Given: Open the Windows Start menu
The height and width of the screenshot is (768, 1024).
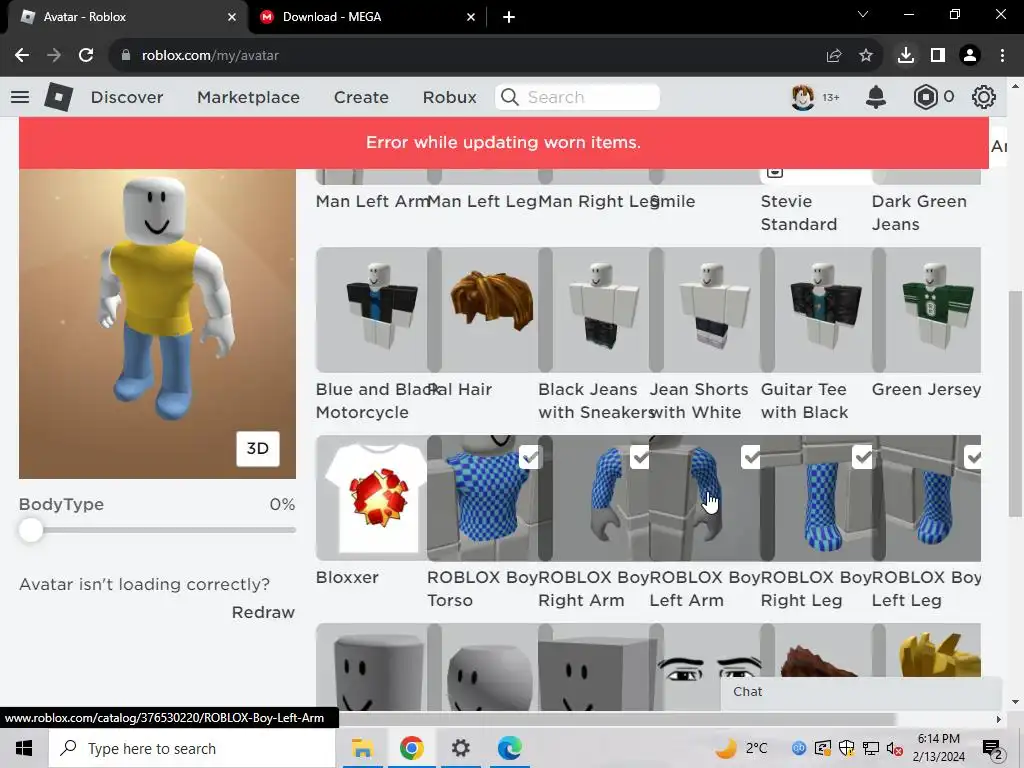Looking at the screenshot, I should 24,748.
